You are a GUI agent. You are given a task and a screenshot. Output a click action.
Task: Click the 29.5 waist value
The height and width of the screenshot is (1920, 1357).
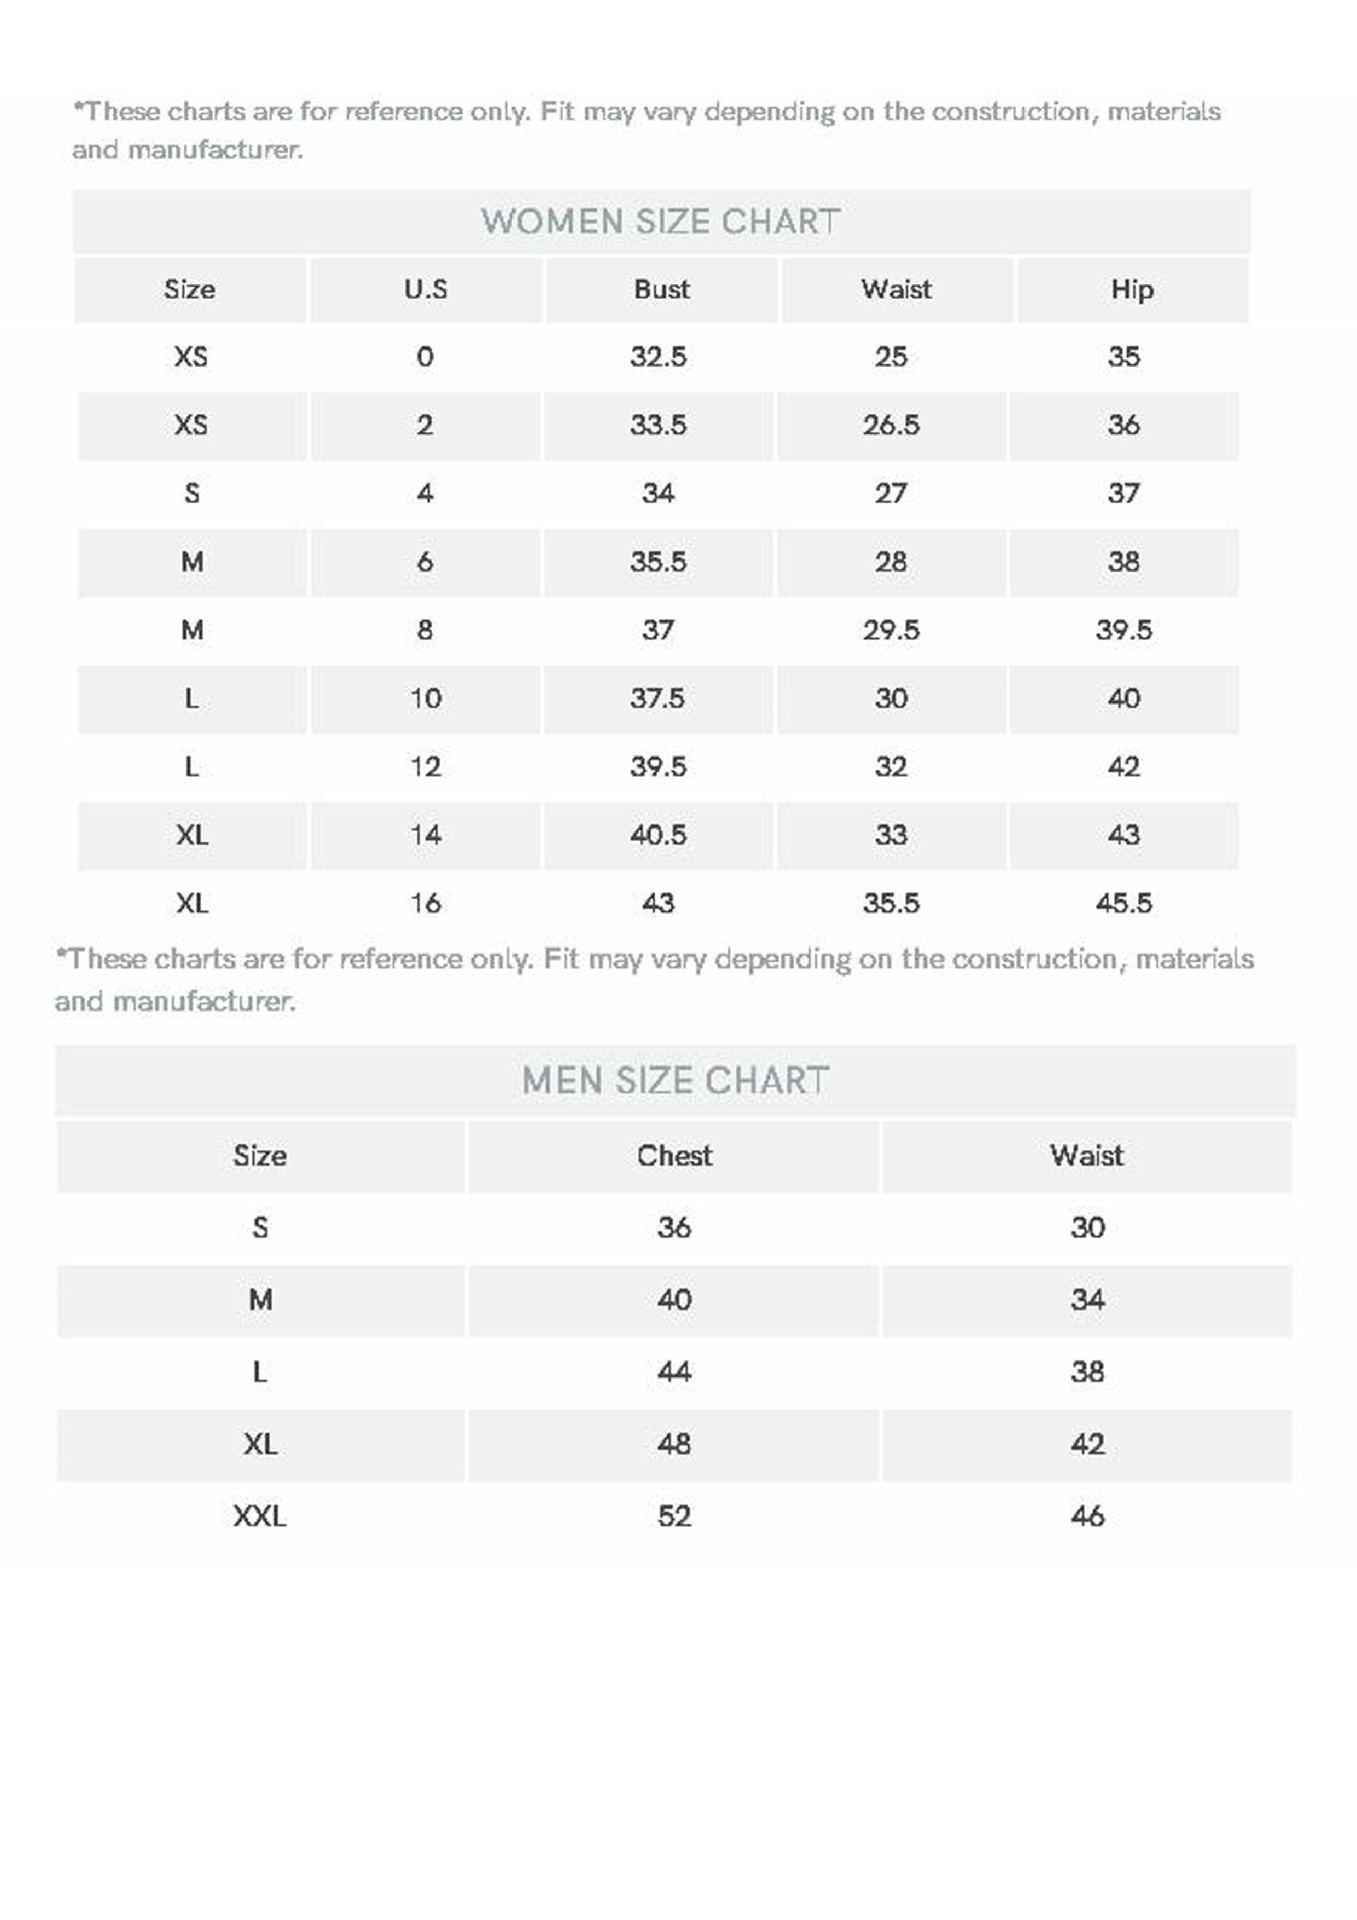click(x=891, y=630)
